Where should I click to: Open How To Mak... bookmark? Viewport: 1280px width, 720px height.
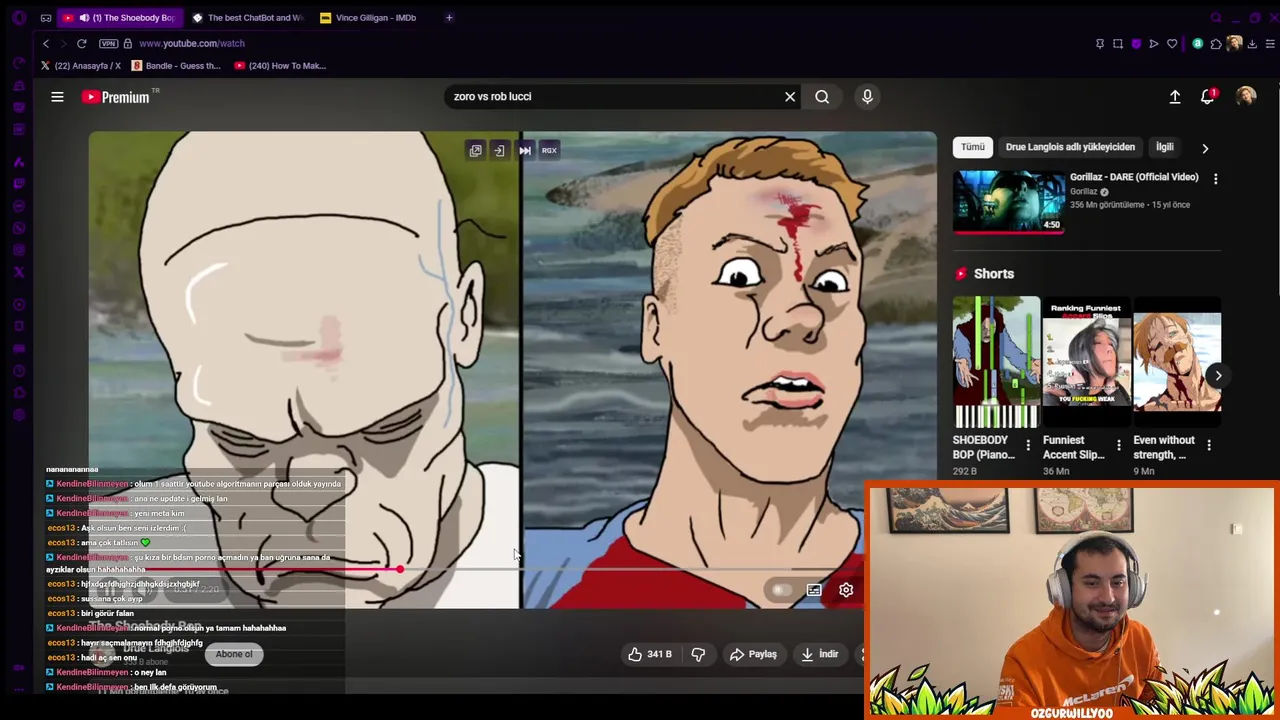[280, 66]
